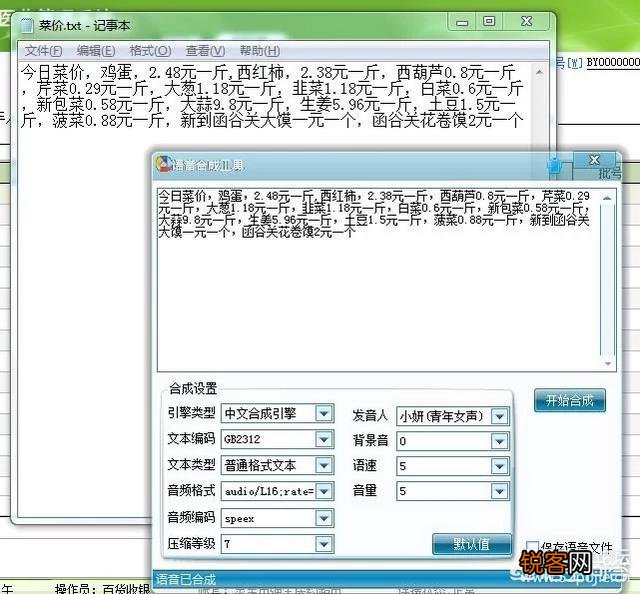This screenshot has width=640, height=594.
Task: Minimize the 菜价.txt Notepad window
Action: (x=462, y=22)
